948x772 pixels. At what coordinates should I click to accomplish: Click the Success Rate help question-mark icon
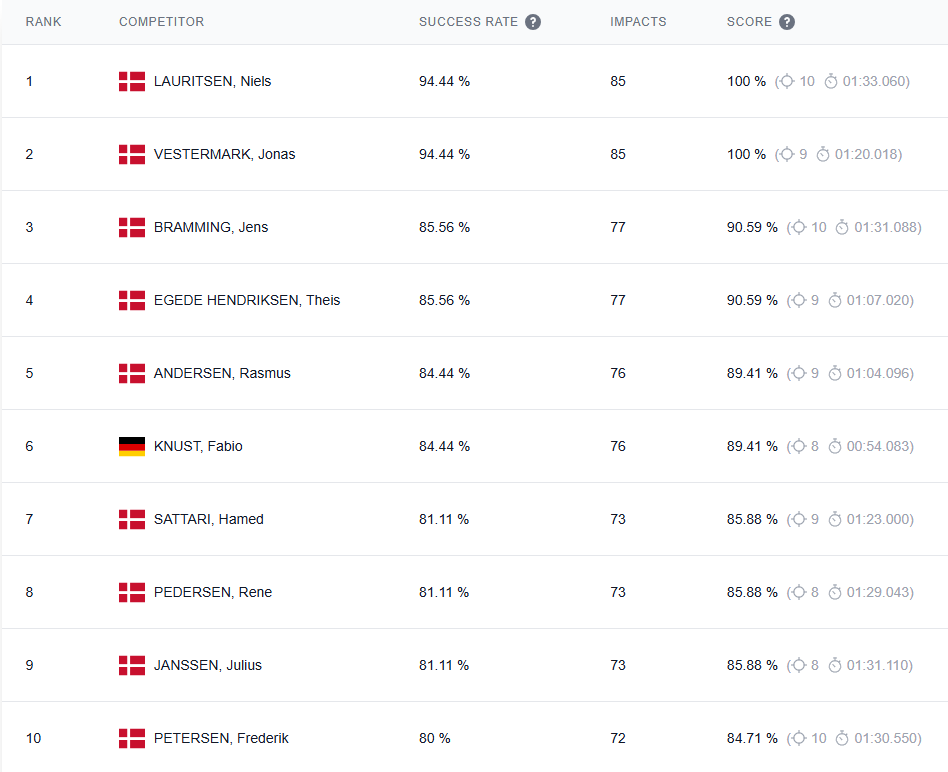click(x=533, y=22)
